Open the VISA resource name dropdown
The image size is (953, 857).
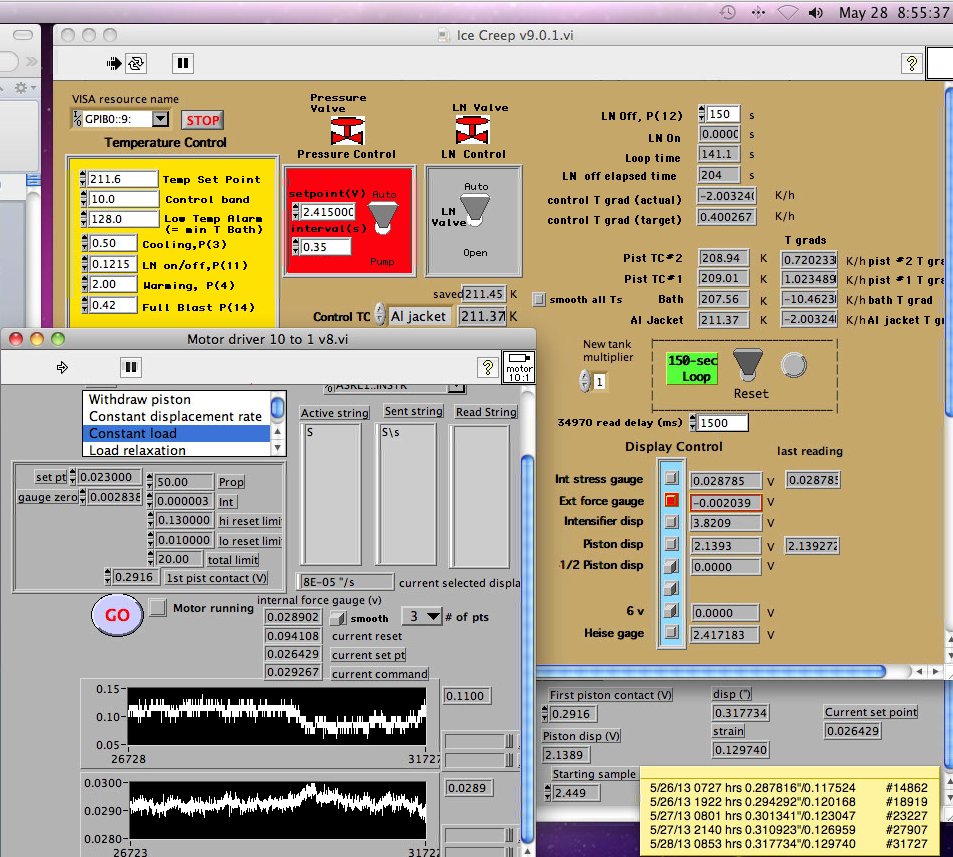pyautogui.click(x=160, y=119)
